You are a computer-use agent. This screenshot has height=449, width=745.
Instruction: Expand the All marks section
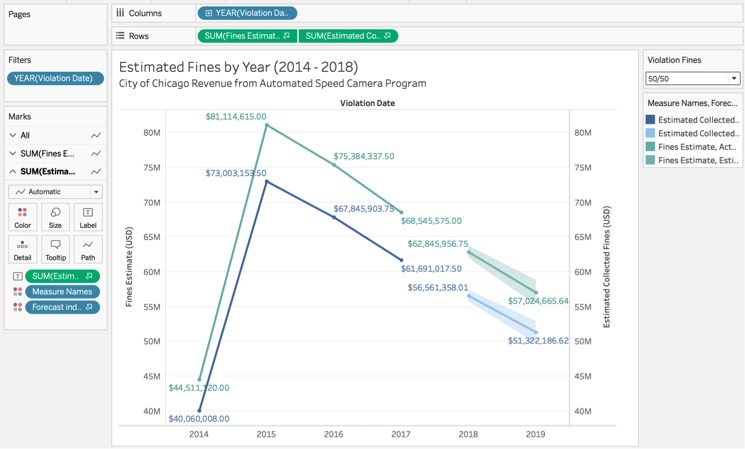[13, 135]
